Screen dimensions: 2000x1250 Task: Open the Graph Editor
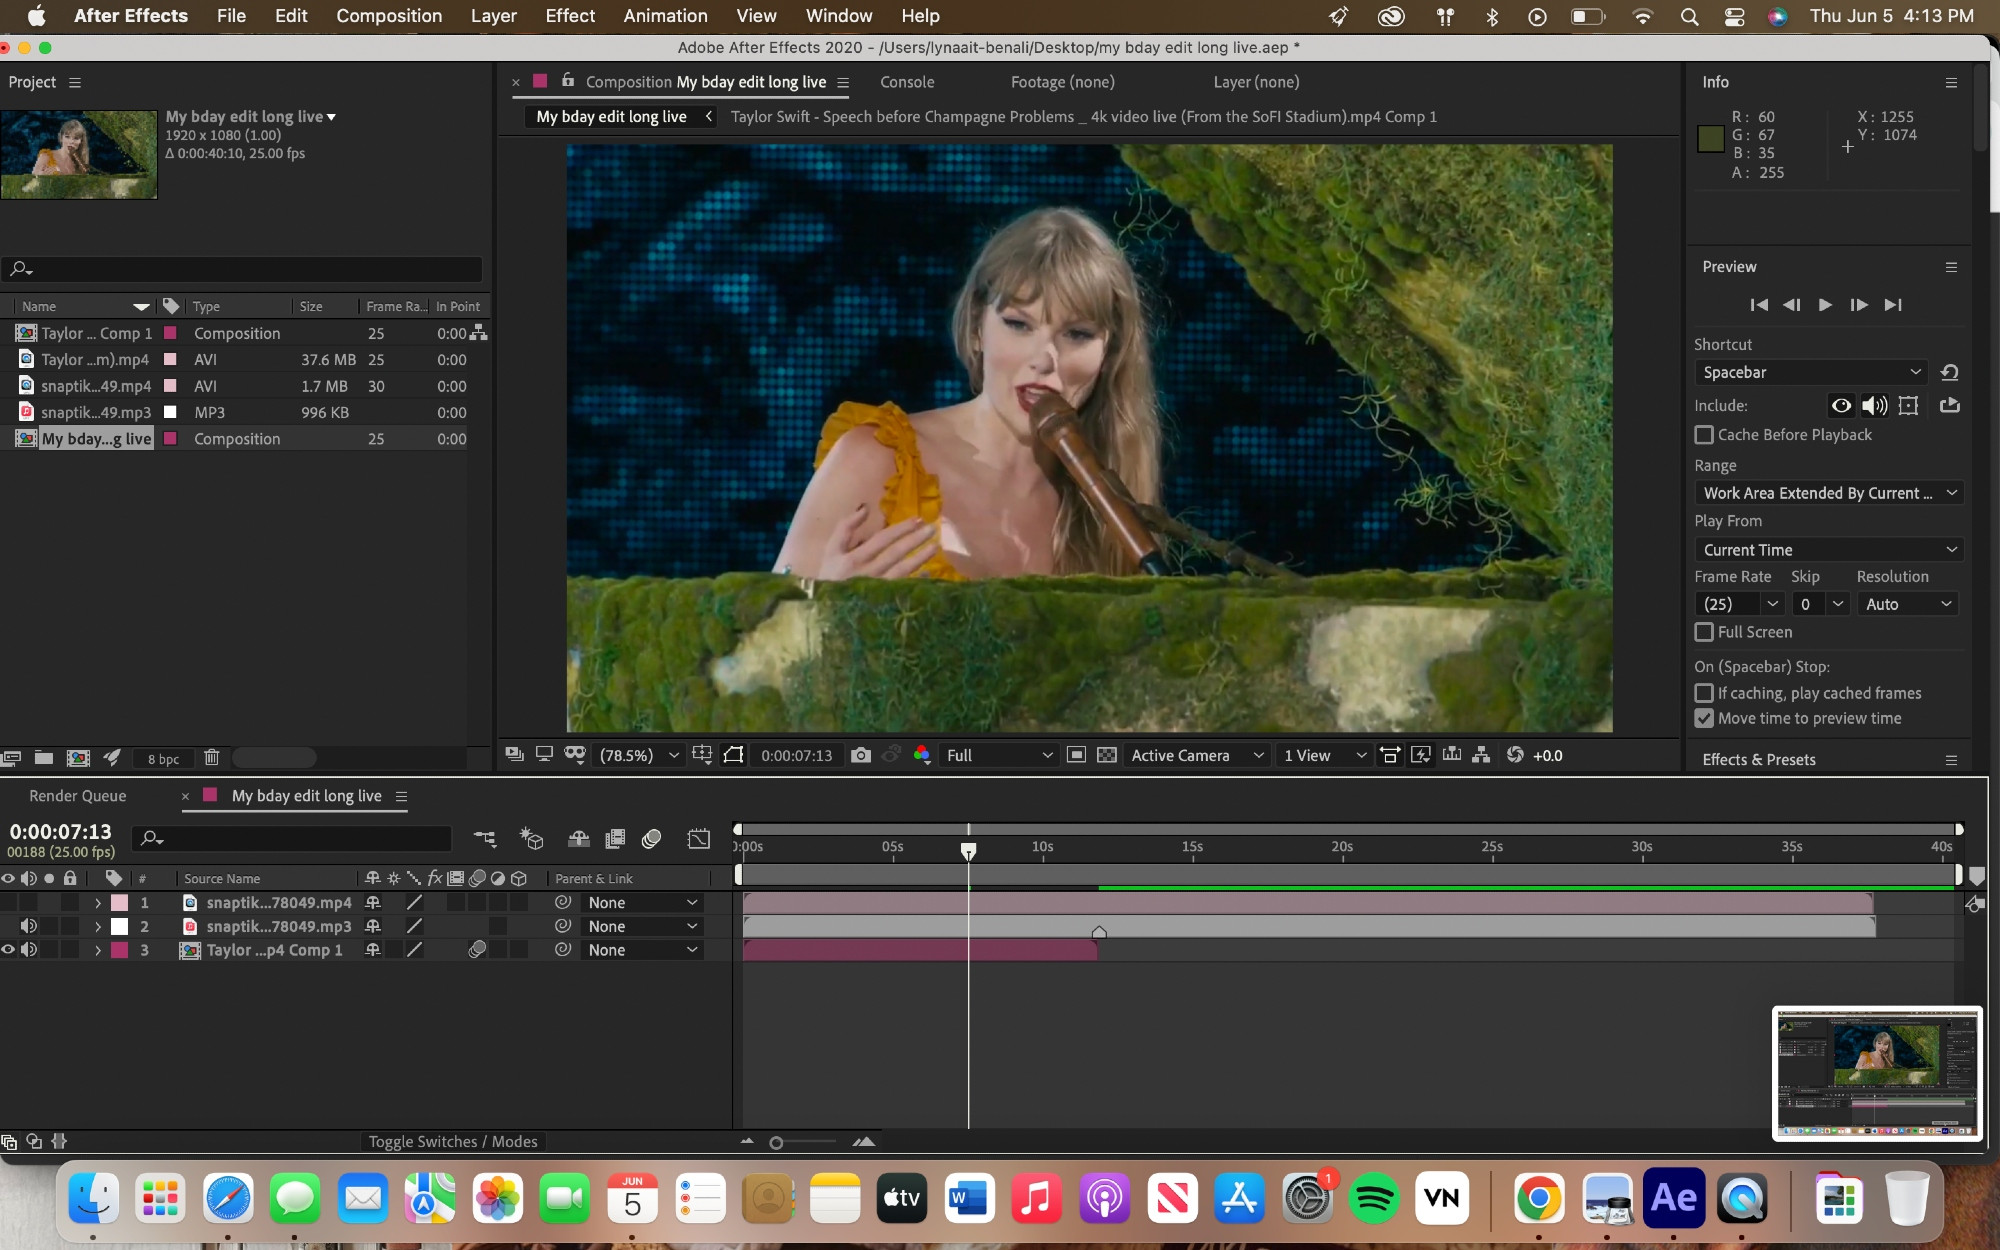pyautogui.click(x=699, y=838)
